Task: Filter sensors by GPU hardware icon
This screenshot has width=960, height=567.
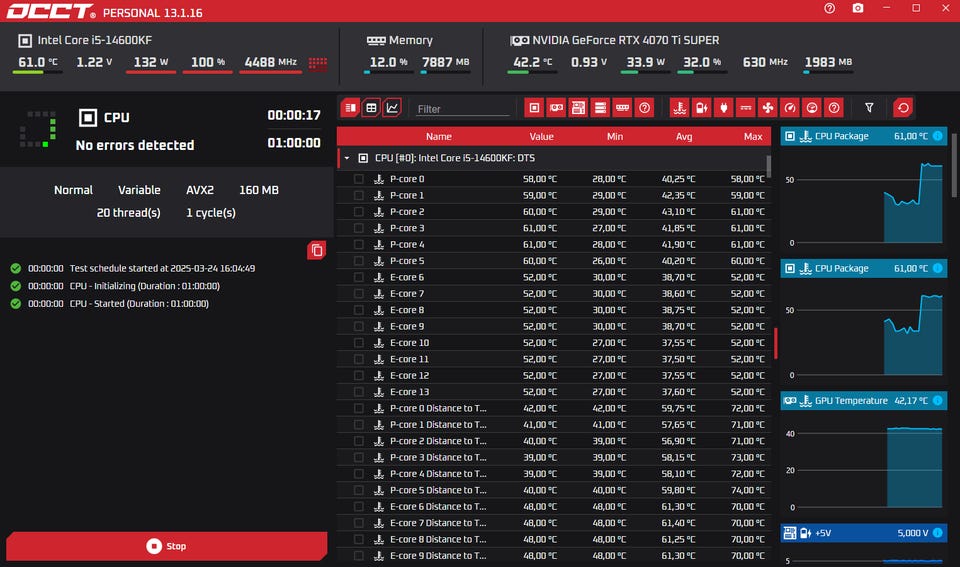Action: [x=557, y=108]
